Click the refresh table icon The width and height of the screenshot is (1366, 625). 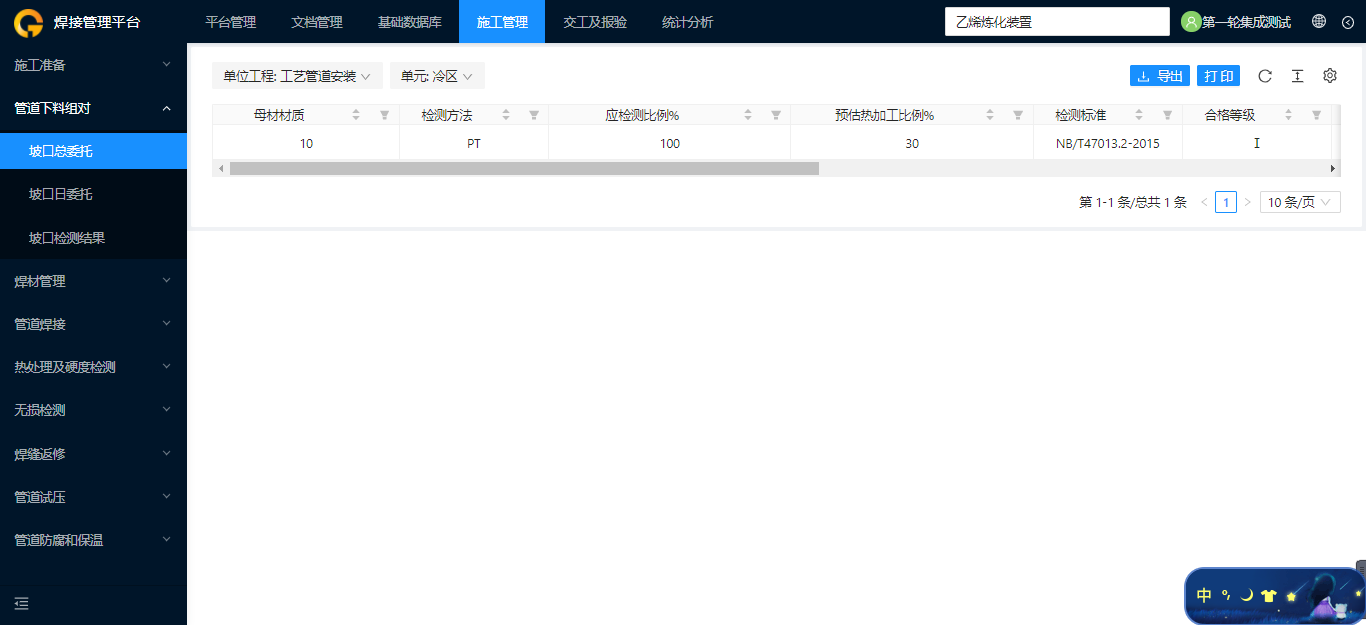(1265, 76)
